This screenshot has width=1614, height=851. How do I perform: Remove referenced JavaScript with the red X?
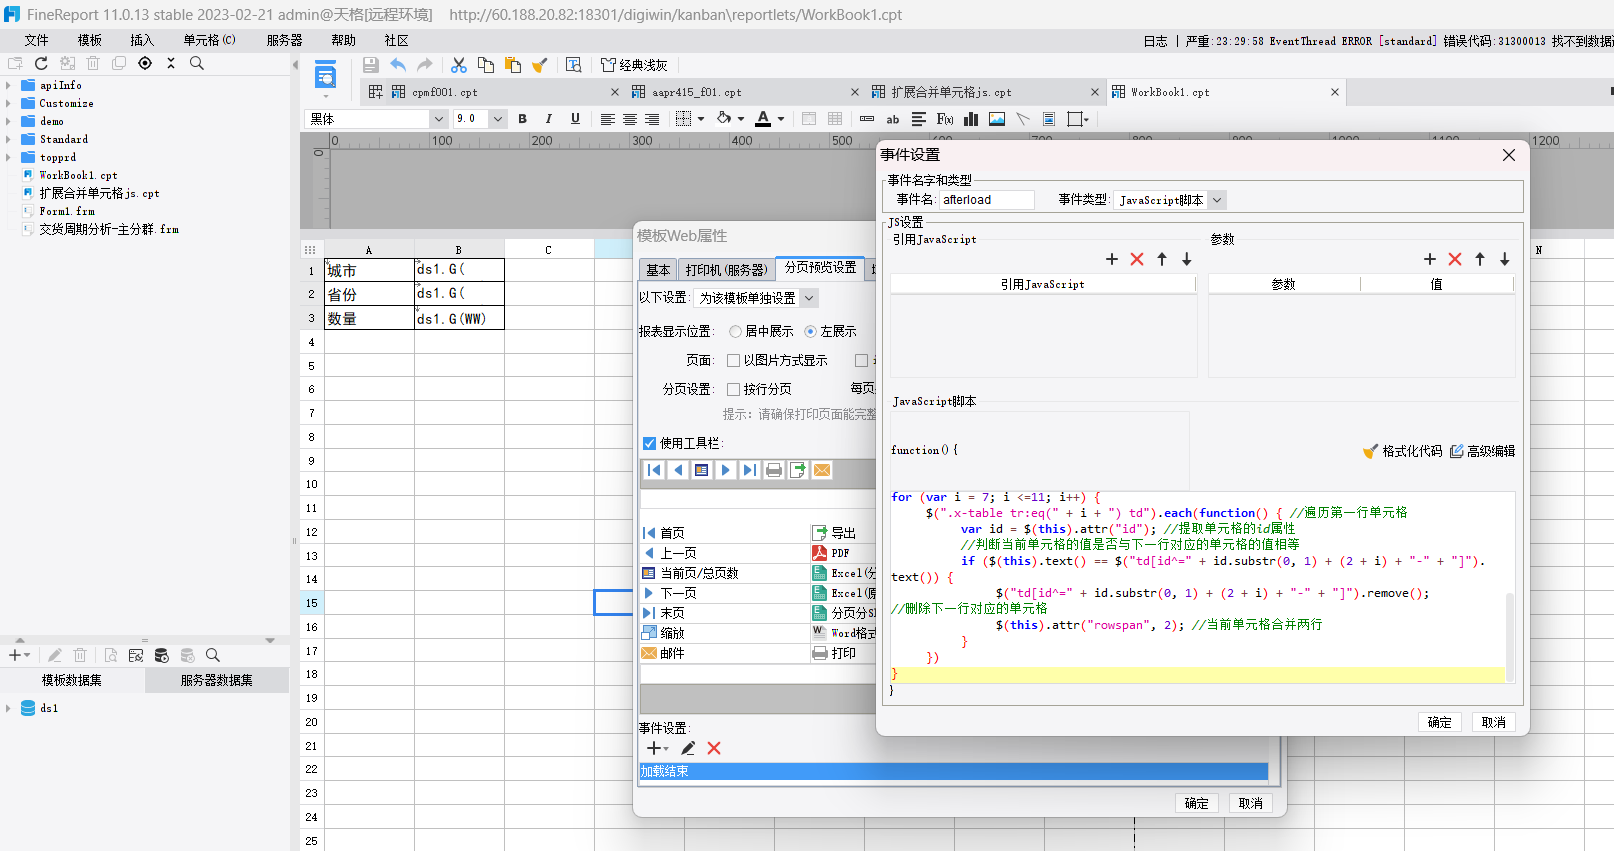coord(1137,259)
